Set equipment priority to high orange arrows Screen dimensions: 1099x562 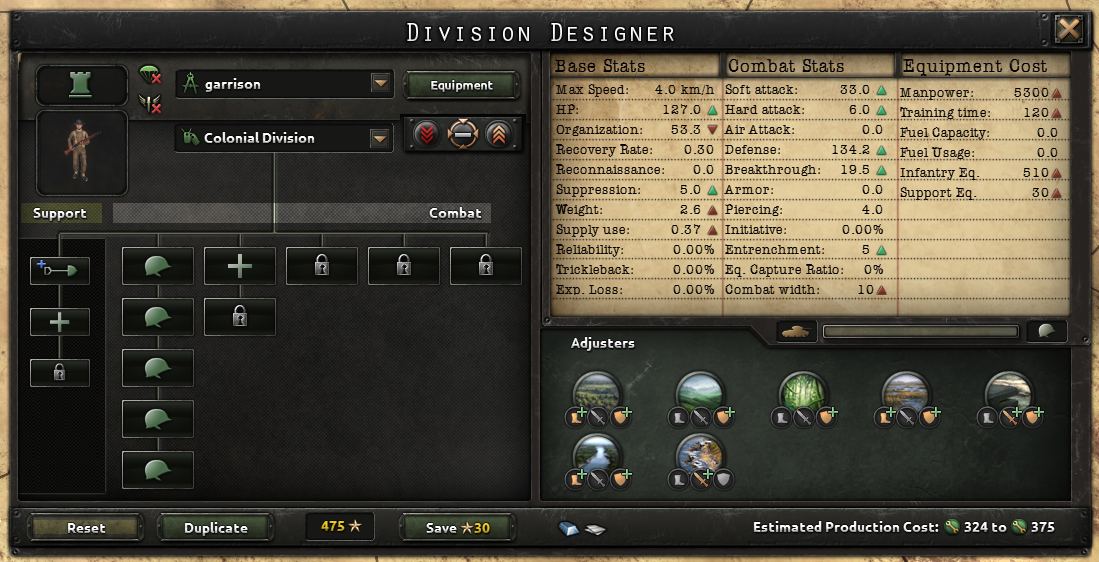tap(497, 134)
